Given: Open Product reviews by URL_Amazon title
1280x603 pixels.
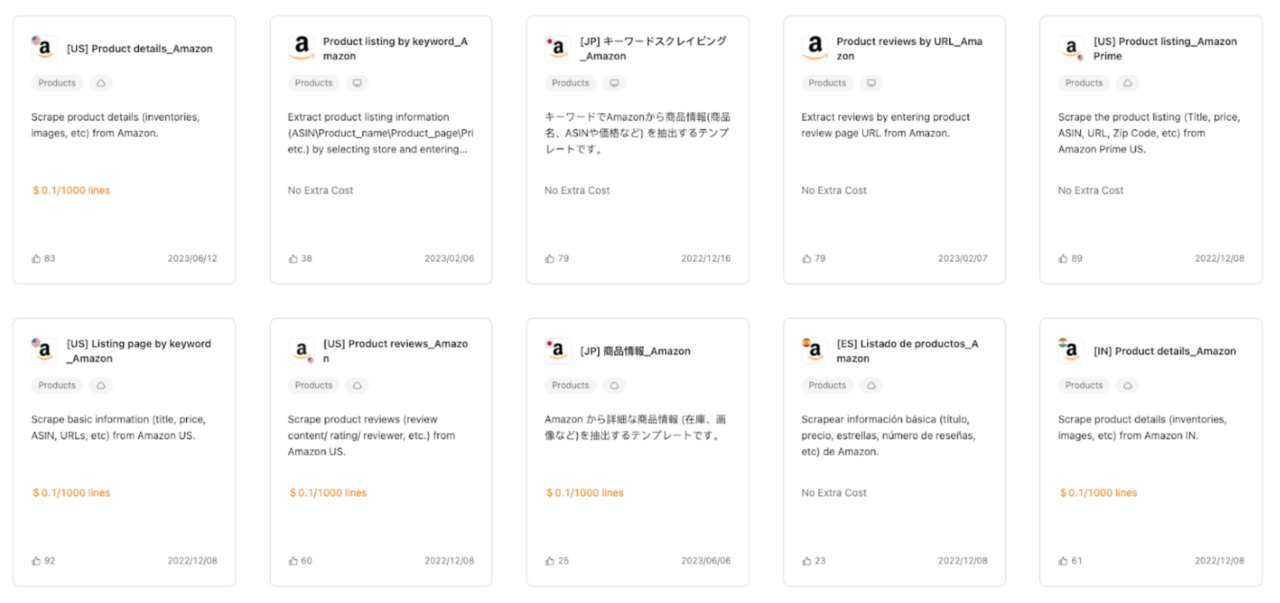Looking at the screenshot, I should point(909,48).
